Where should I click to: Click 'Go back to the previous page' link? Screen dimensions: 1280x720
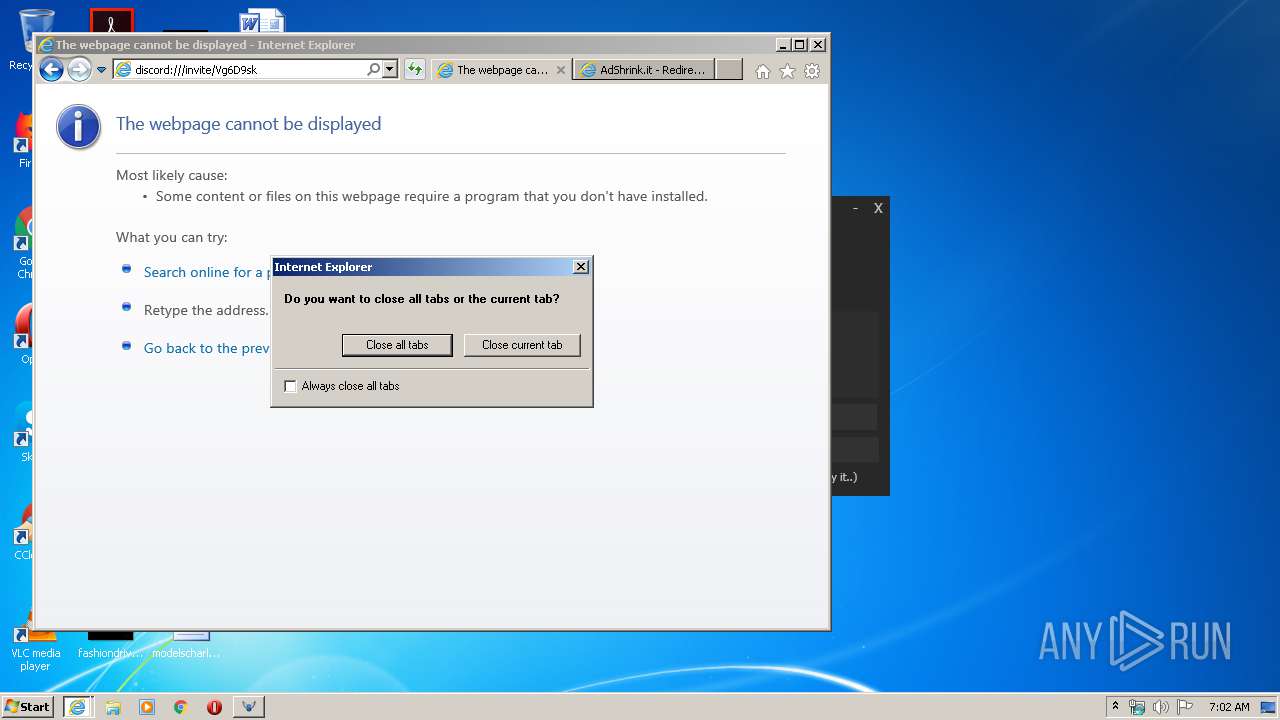coord(206,348)
